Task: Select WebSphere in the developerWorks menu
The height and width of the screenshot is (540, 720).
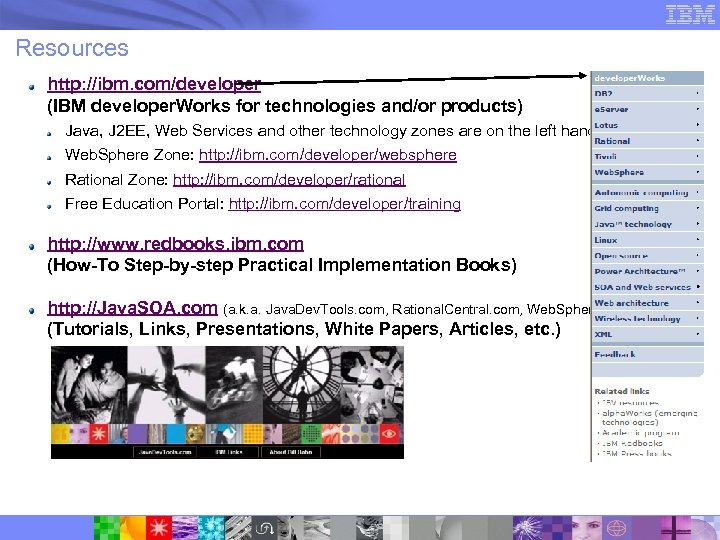Action: [x=647, y=172]
